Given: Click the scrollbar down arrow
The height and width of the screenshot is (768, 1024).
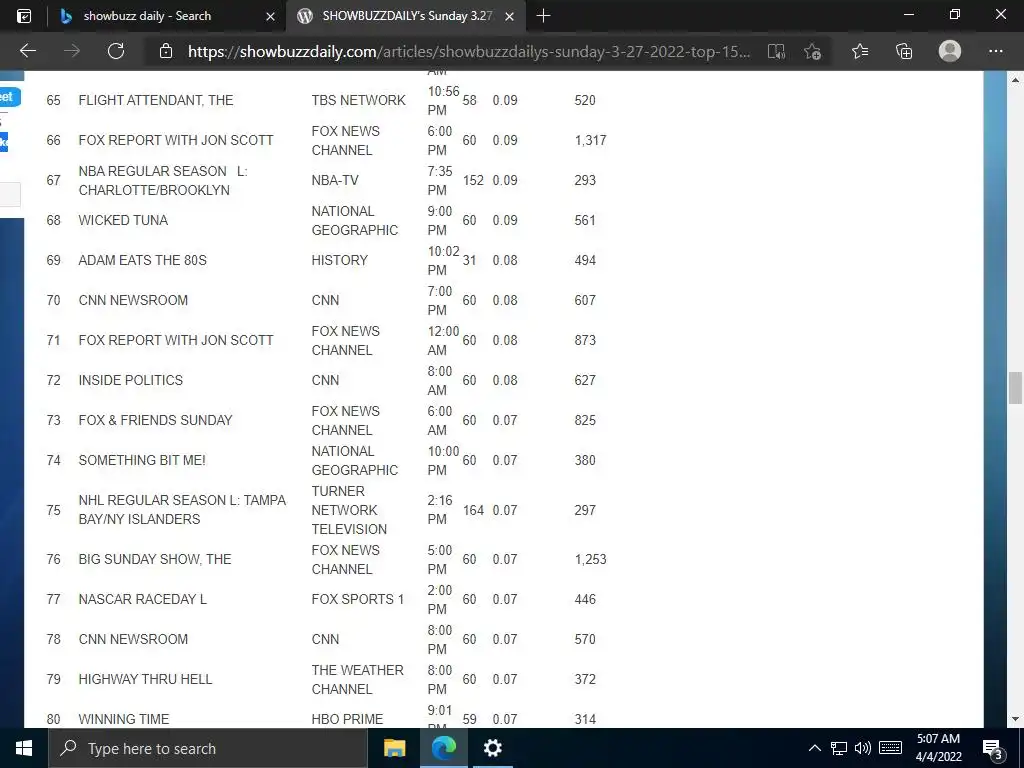Looking at the screenshot, I should [1015, 719].
